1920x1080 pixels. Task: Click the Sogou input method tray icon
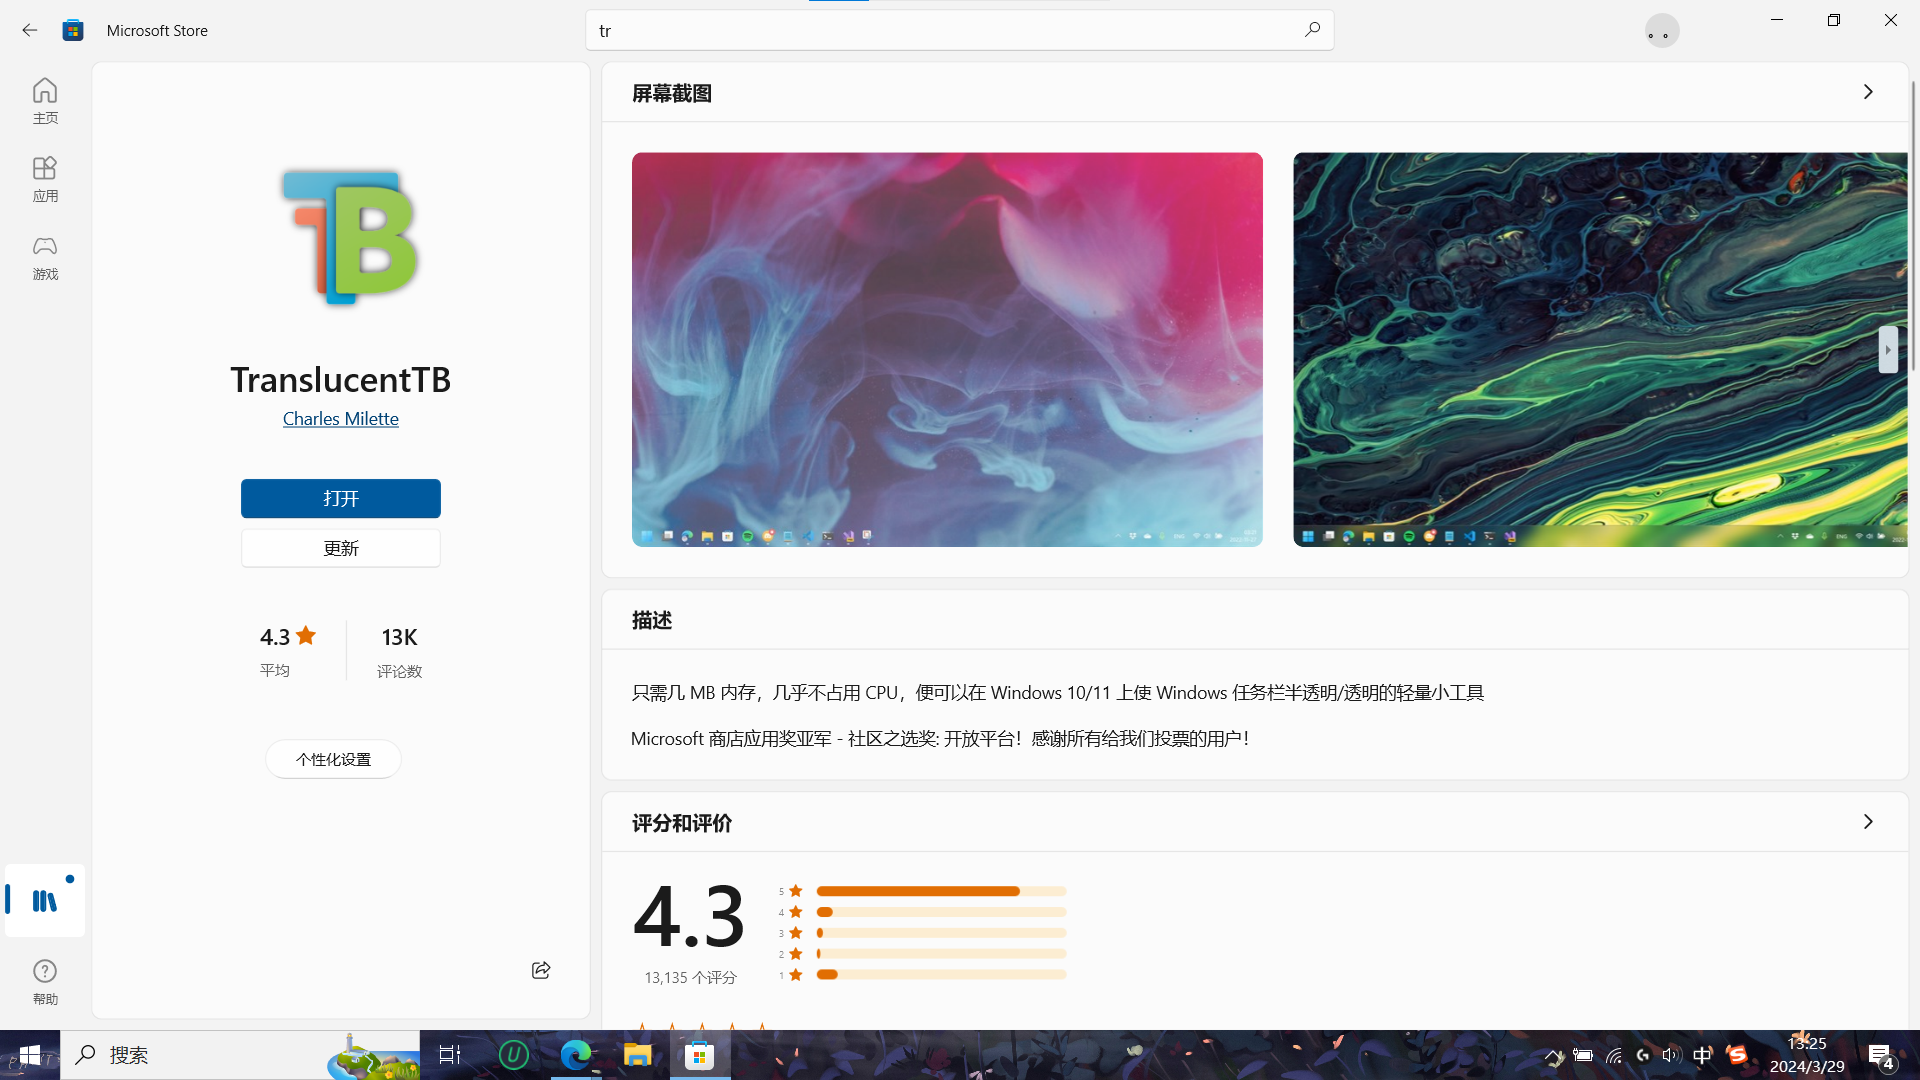click(x=1737, y=1056)
